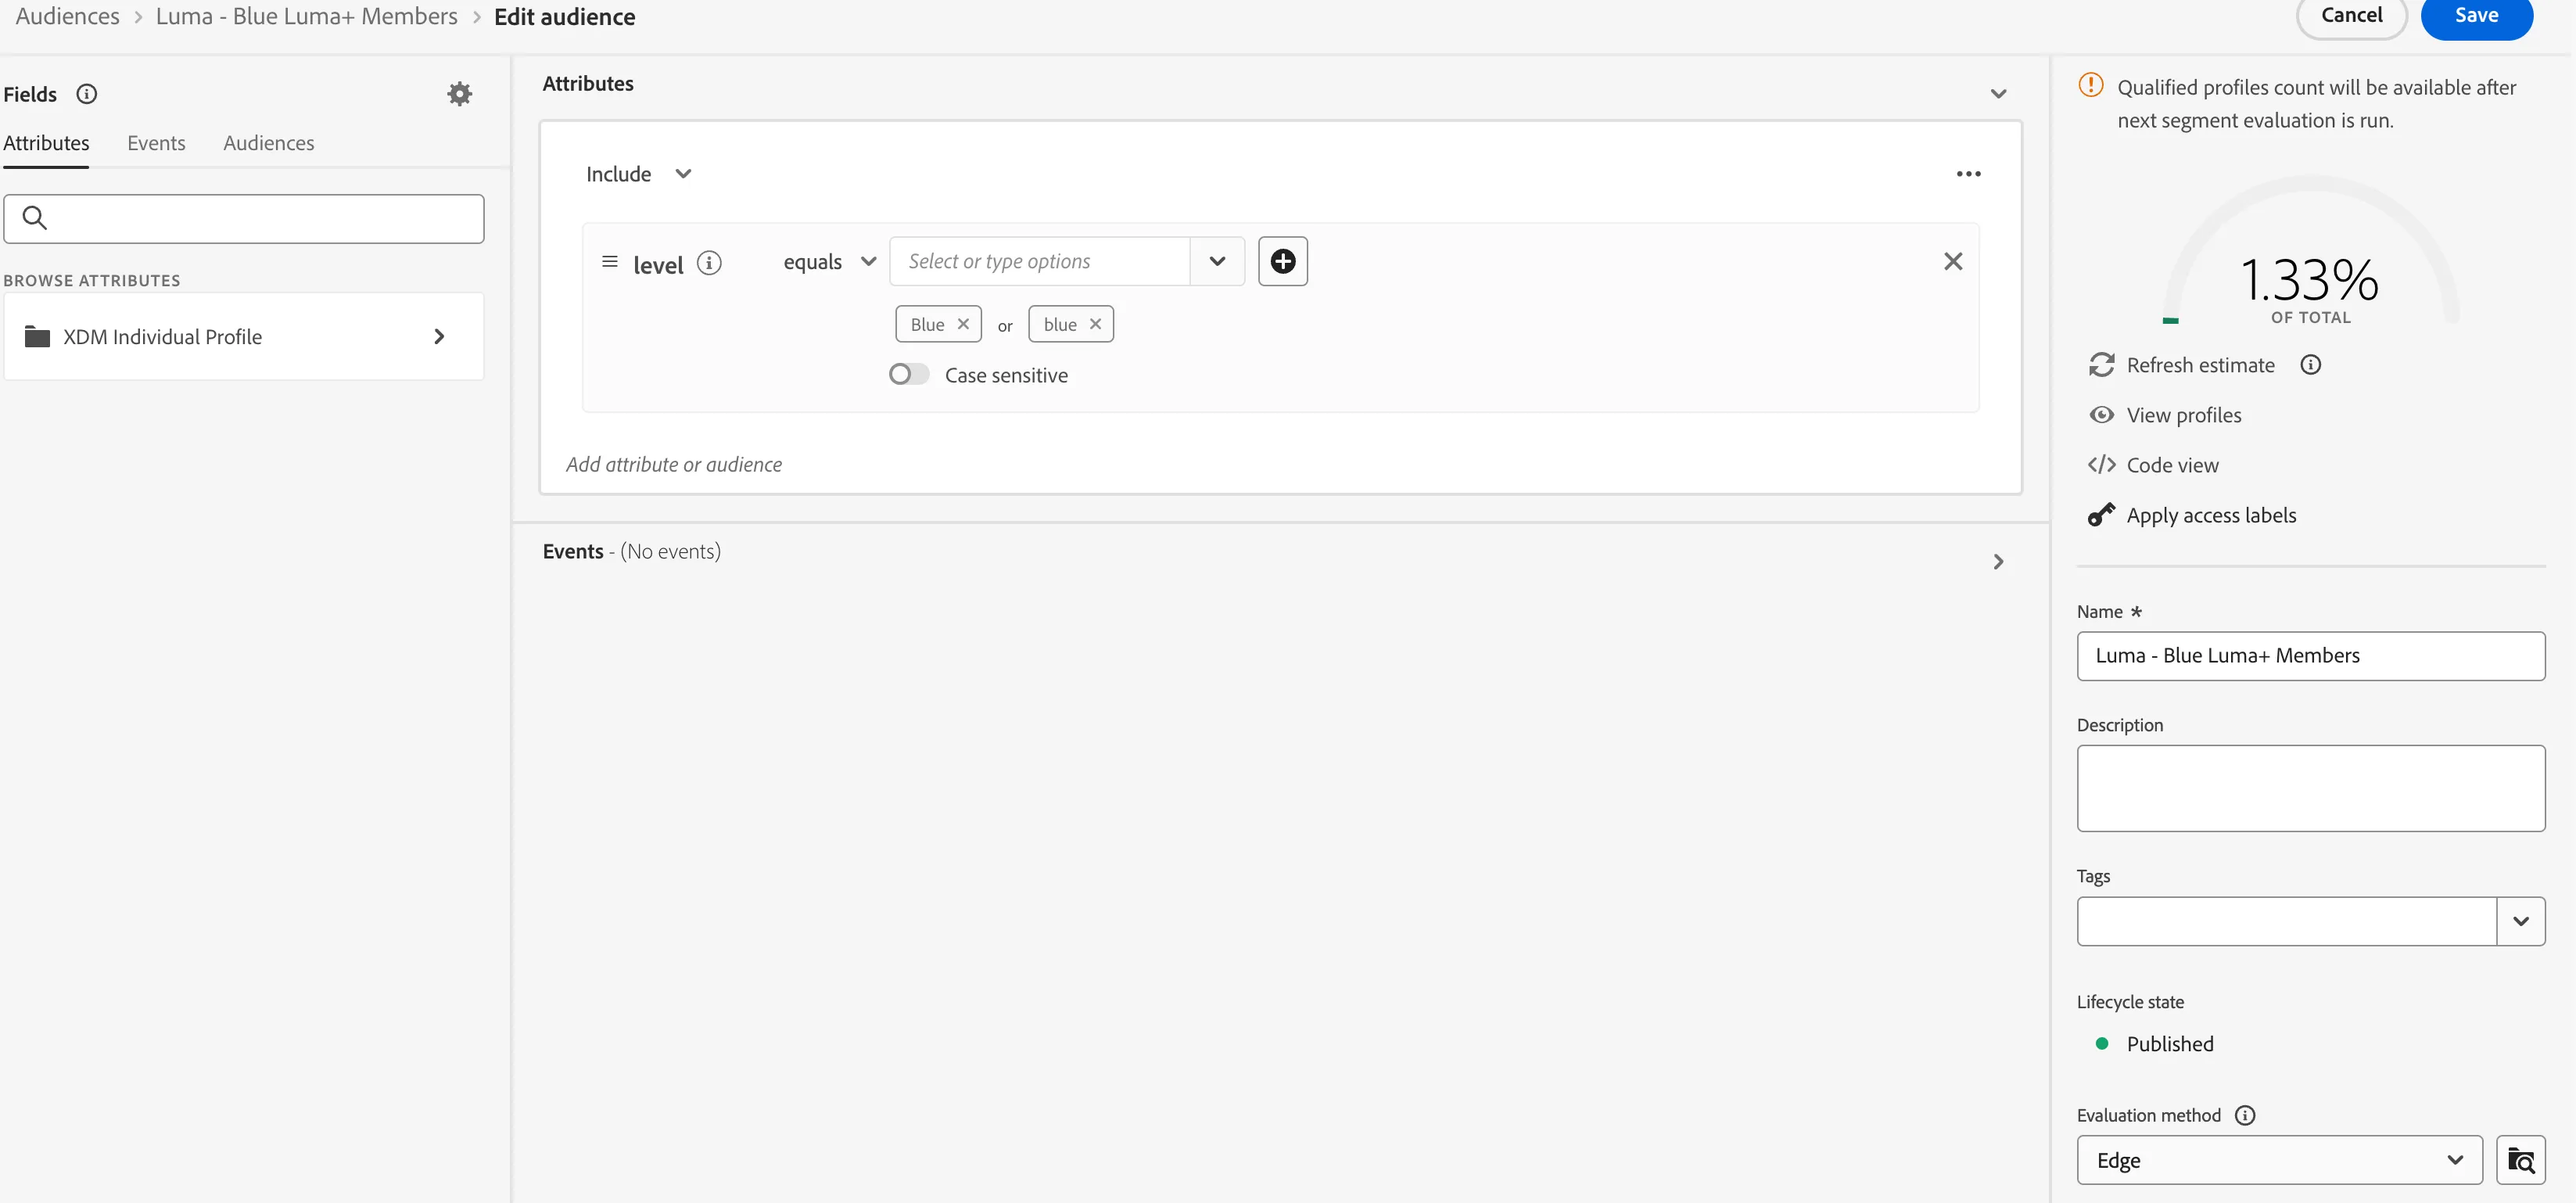Click the Name input field
The height and width of the screenshot is (1203, 2576).
click(x=2310, y=656)
